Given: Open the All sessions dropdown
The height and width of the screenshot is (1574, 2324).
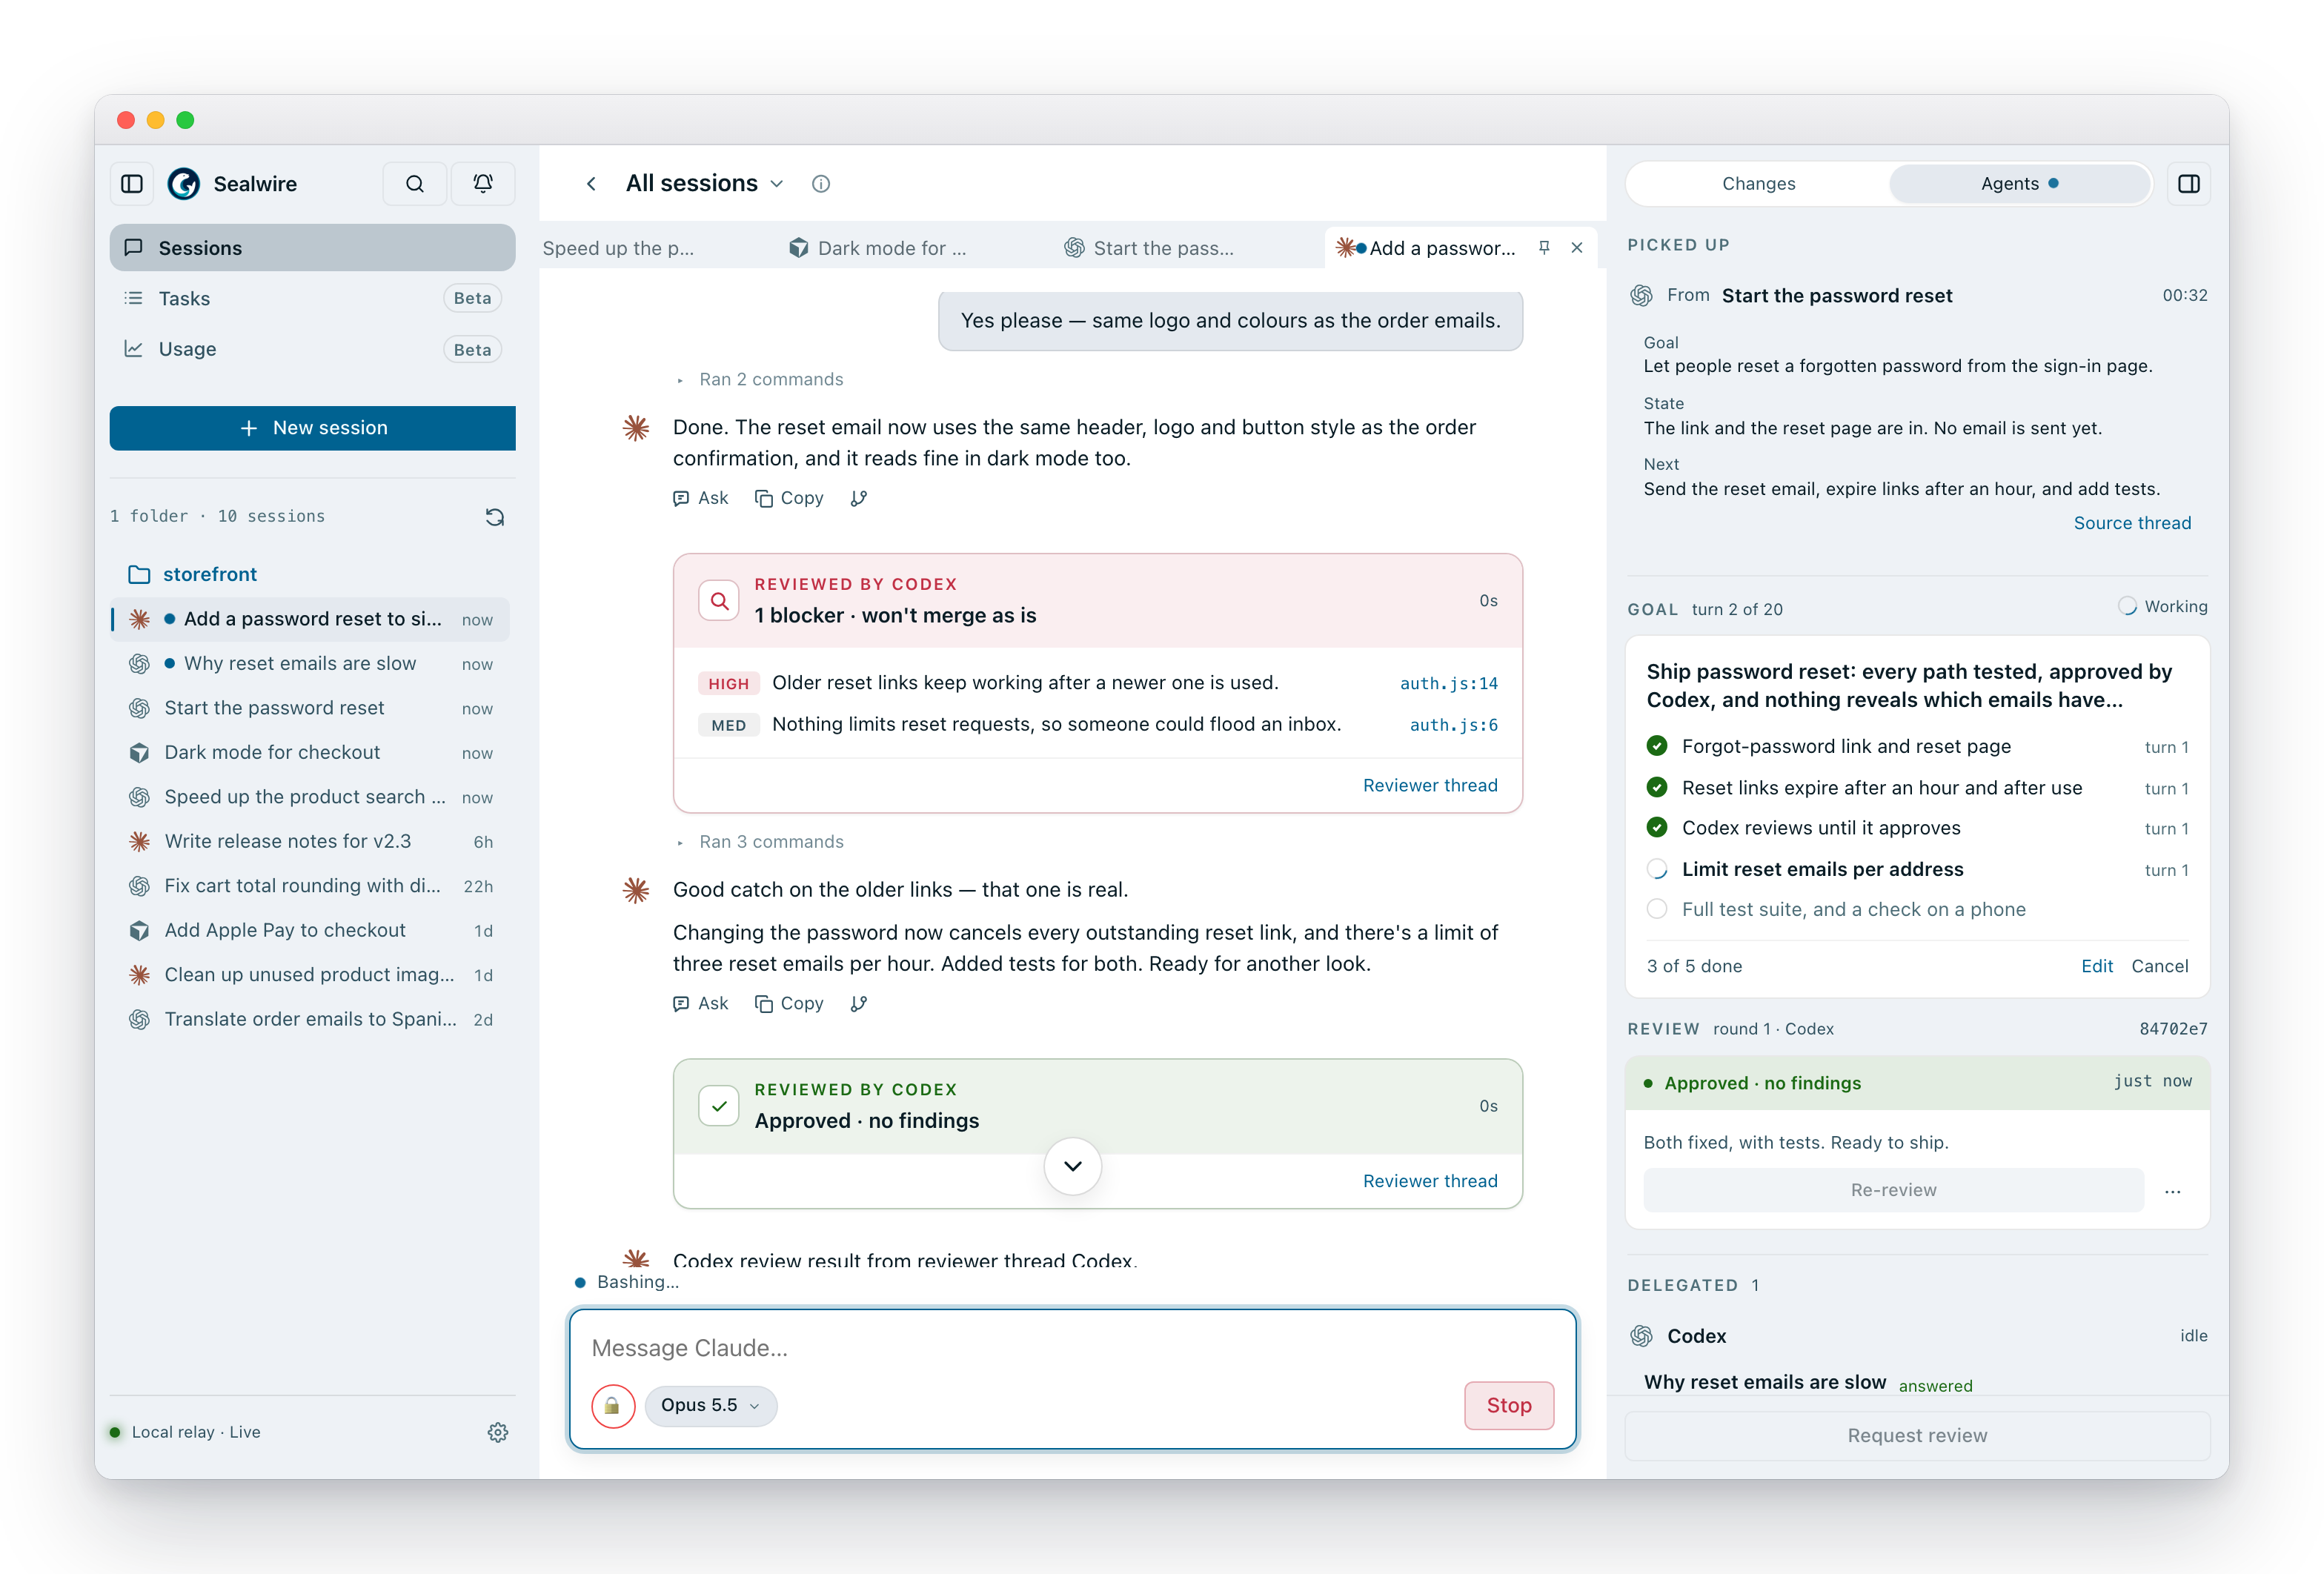Looking at the screenshot, I should [705, 184].
